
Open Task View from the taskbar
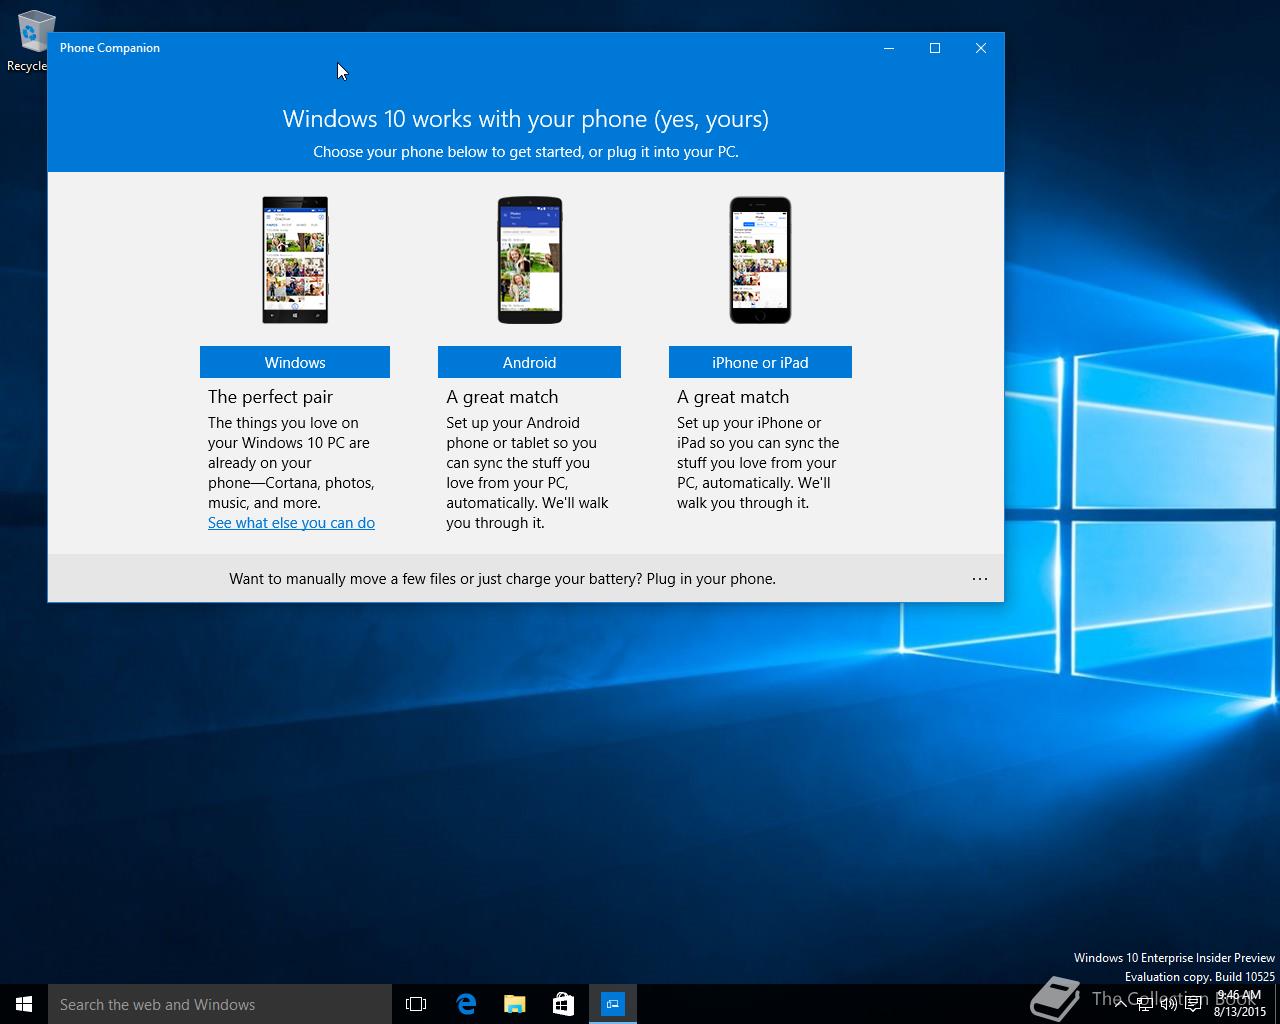coord(416,1004)
